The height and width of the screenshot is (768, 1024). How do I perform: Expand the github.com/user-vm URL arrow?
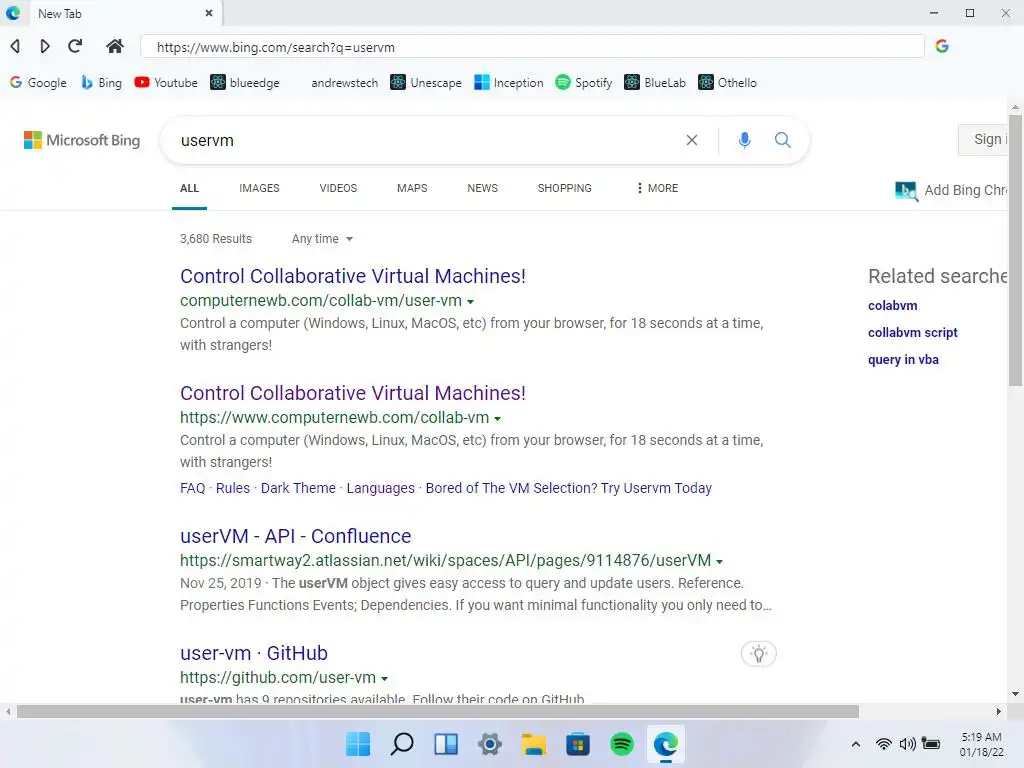tap(385, 679)
